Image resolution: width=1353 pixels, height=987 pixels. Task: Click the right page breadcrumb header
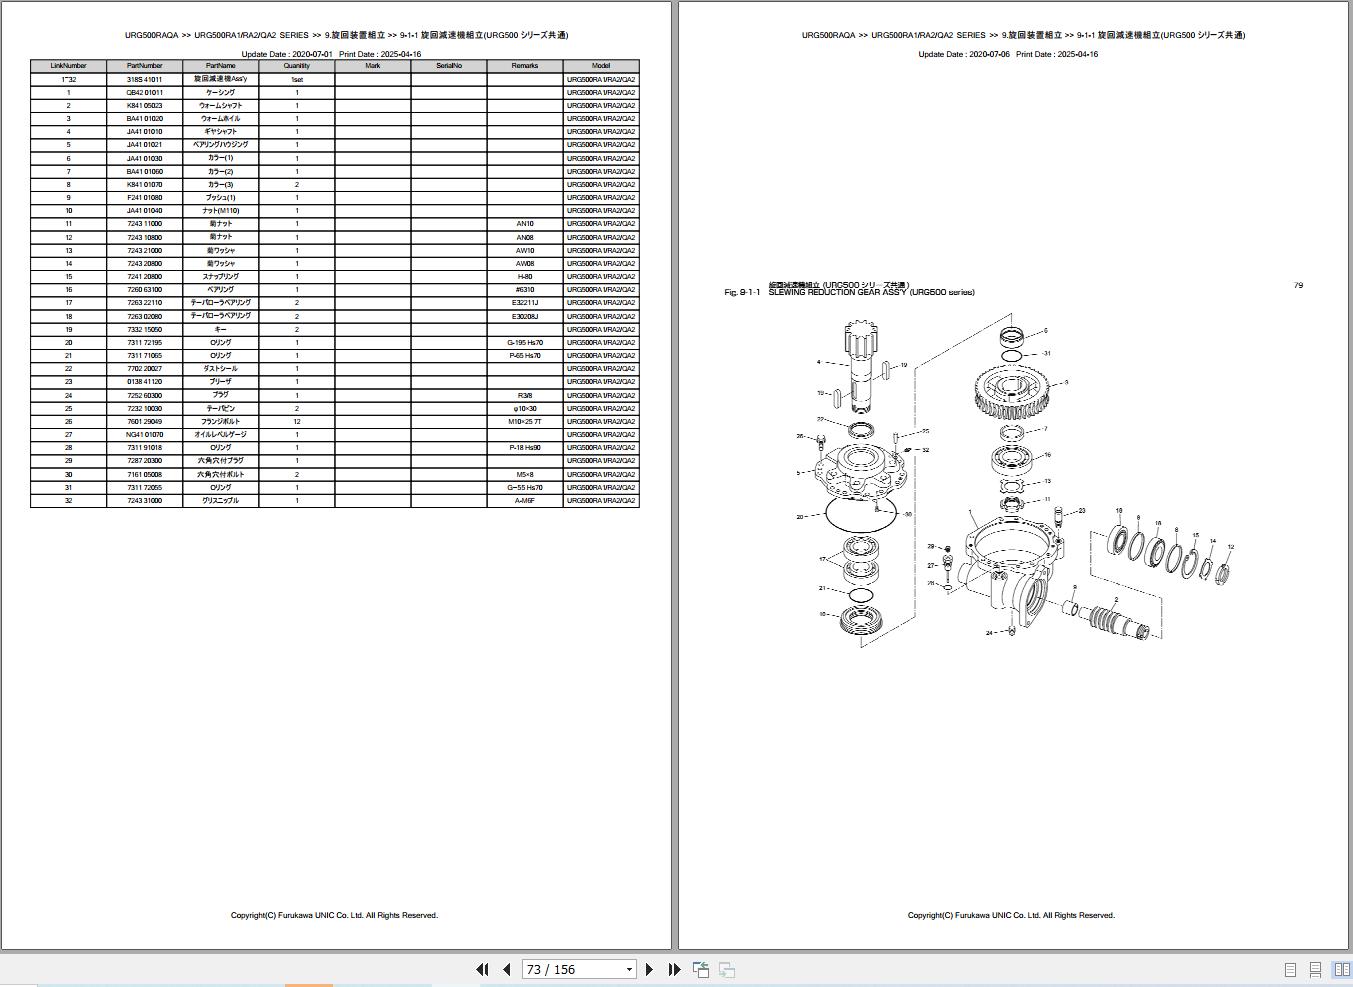[x=1023, y=35]
